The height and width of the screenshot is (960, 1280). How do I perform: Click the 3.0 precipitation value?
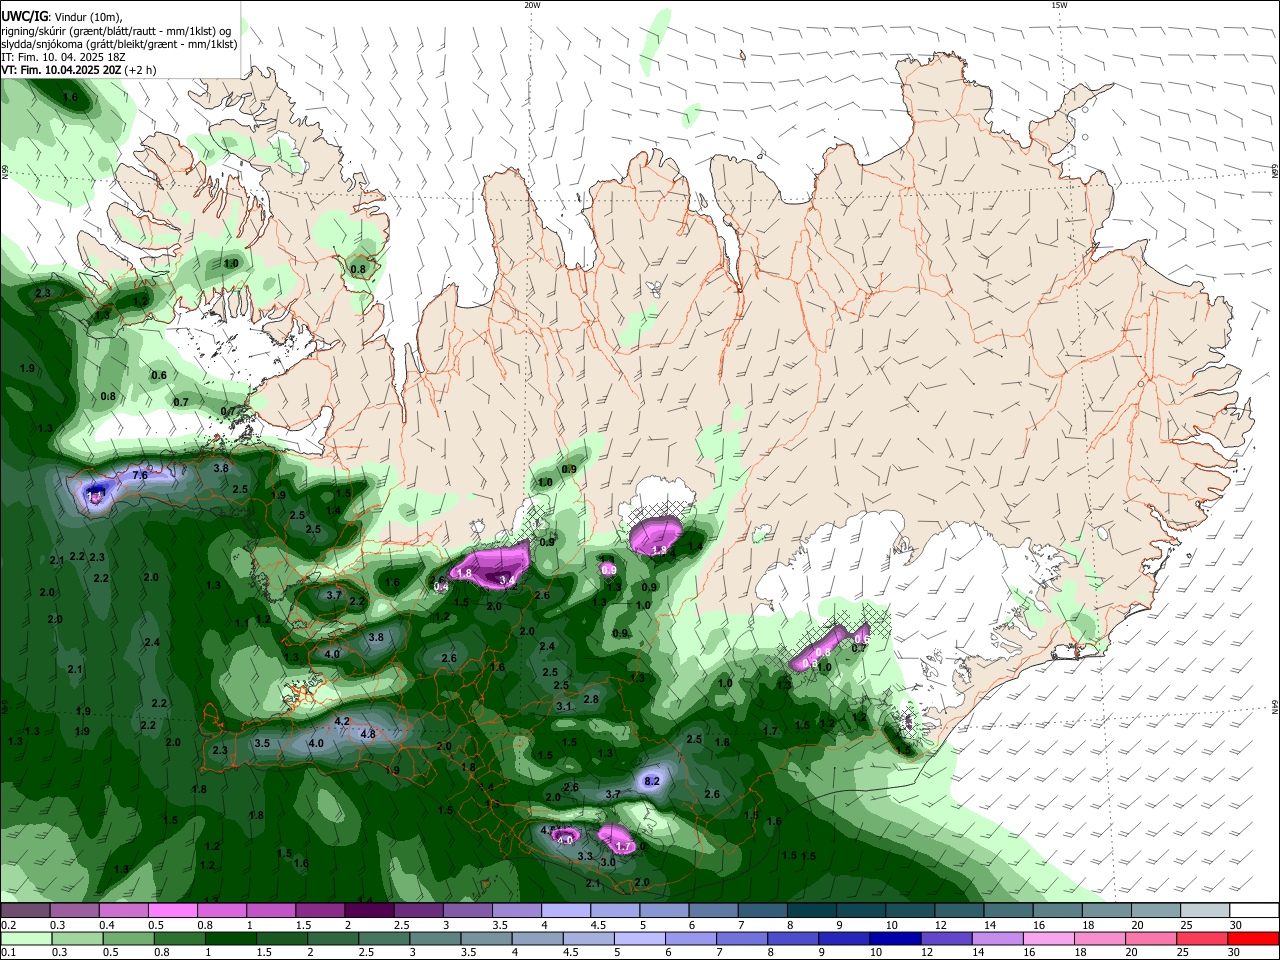[x=607, y=862]
